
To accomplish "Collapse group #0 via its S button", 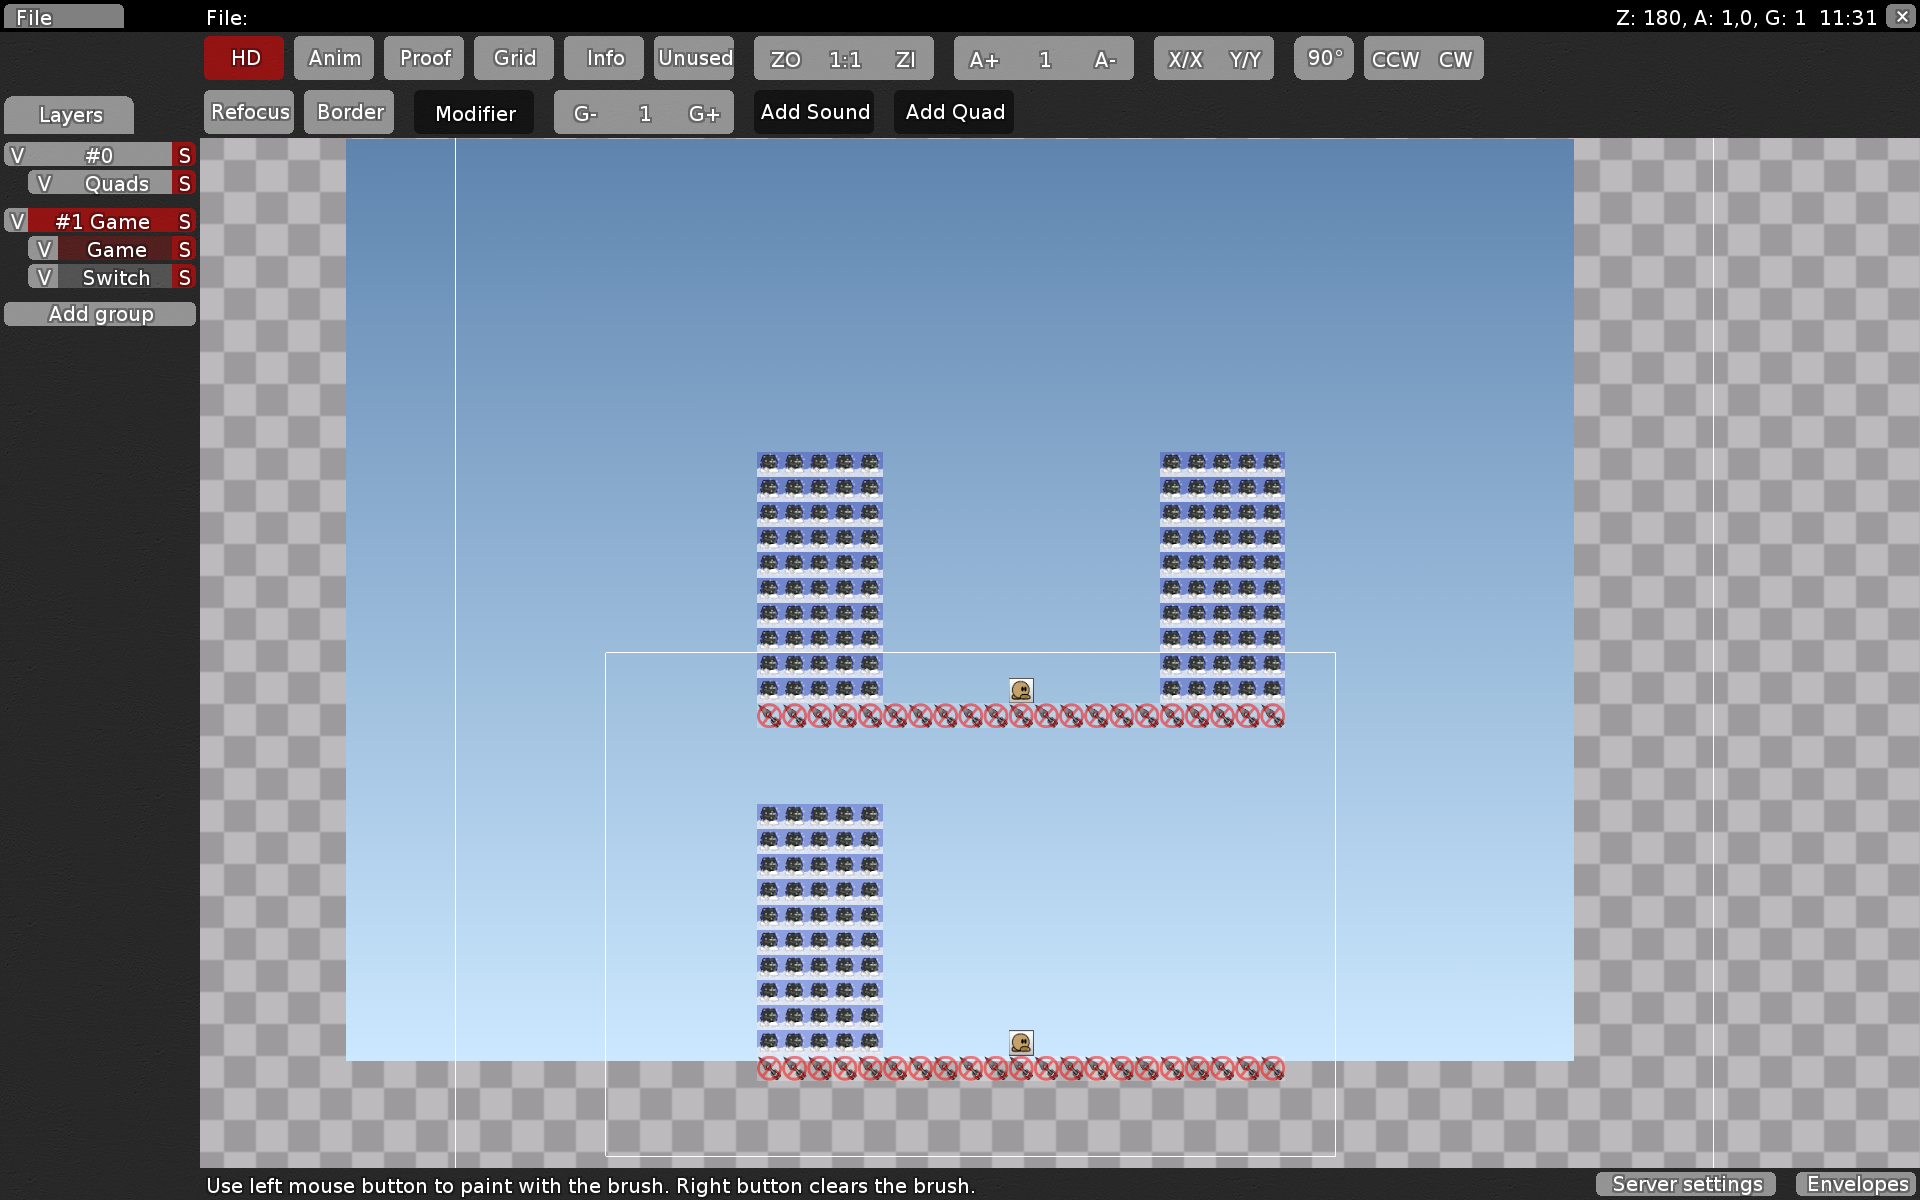I will (x=184, y=155).
